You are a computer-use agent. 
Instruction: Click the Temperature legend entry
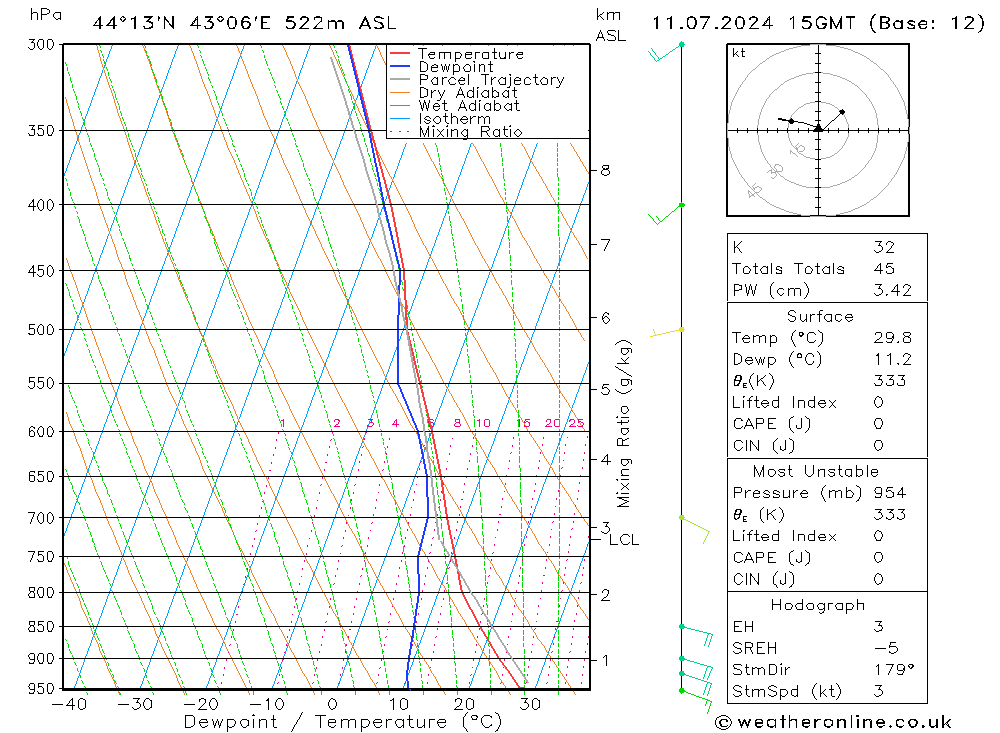[x=457, y=54]
